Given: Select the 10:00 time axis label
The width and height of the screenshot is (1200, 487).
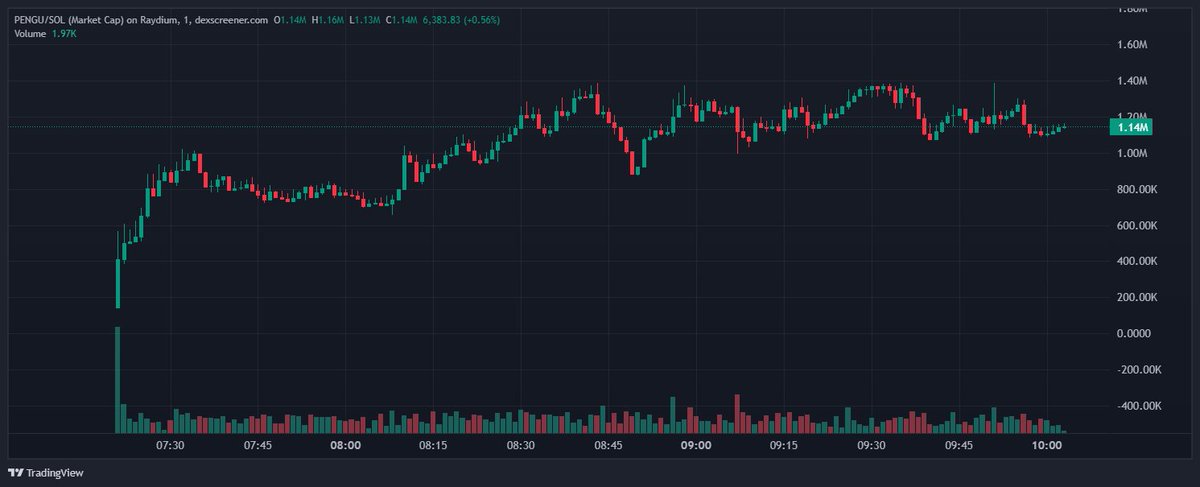Looking at the screenshot, I should [x=1046, y=445].
